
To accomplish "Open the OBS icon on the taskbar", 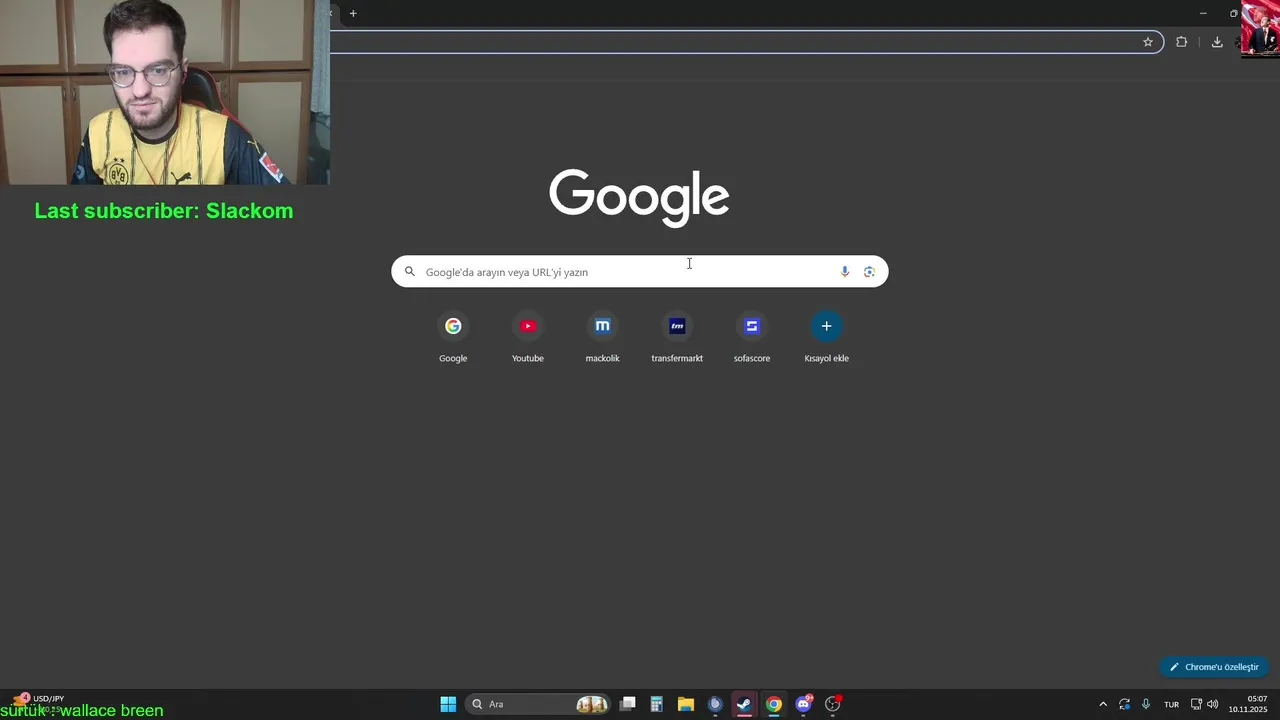I will pyautogui.click(x=833, y=704).
